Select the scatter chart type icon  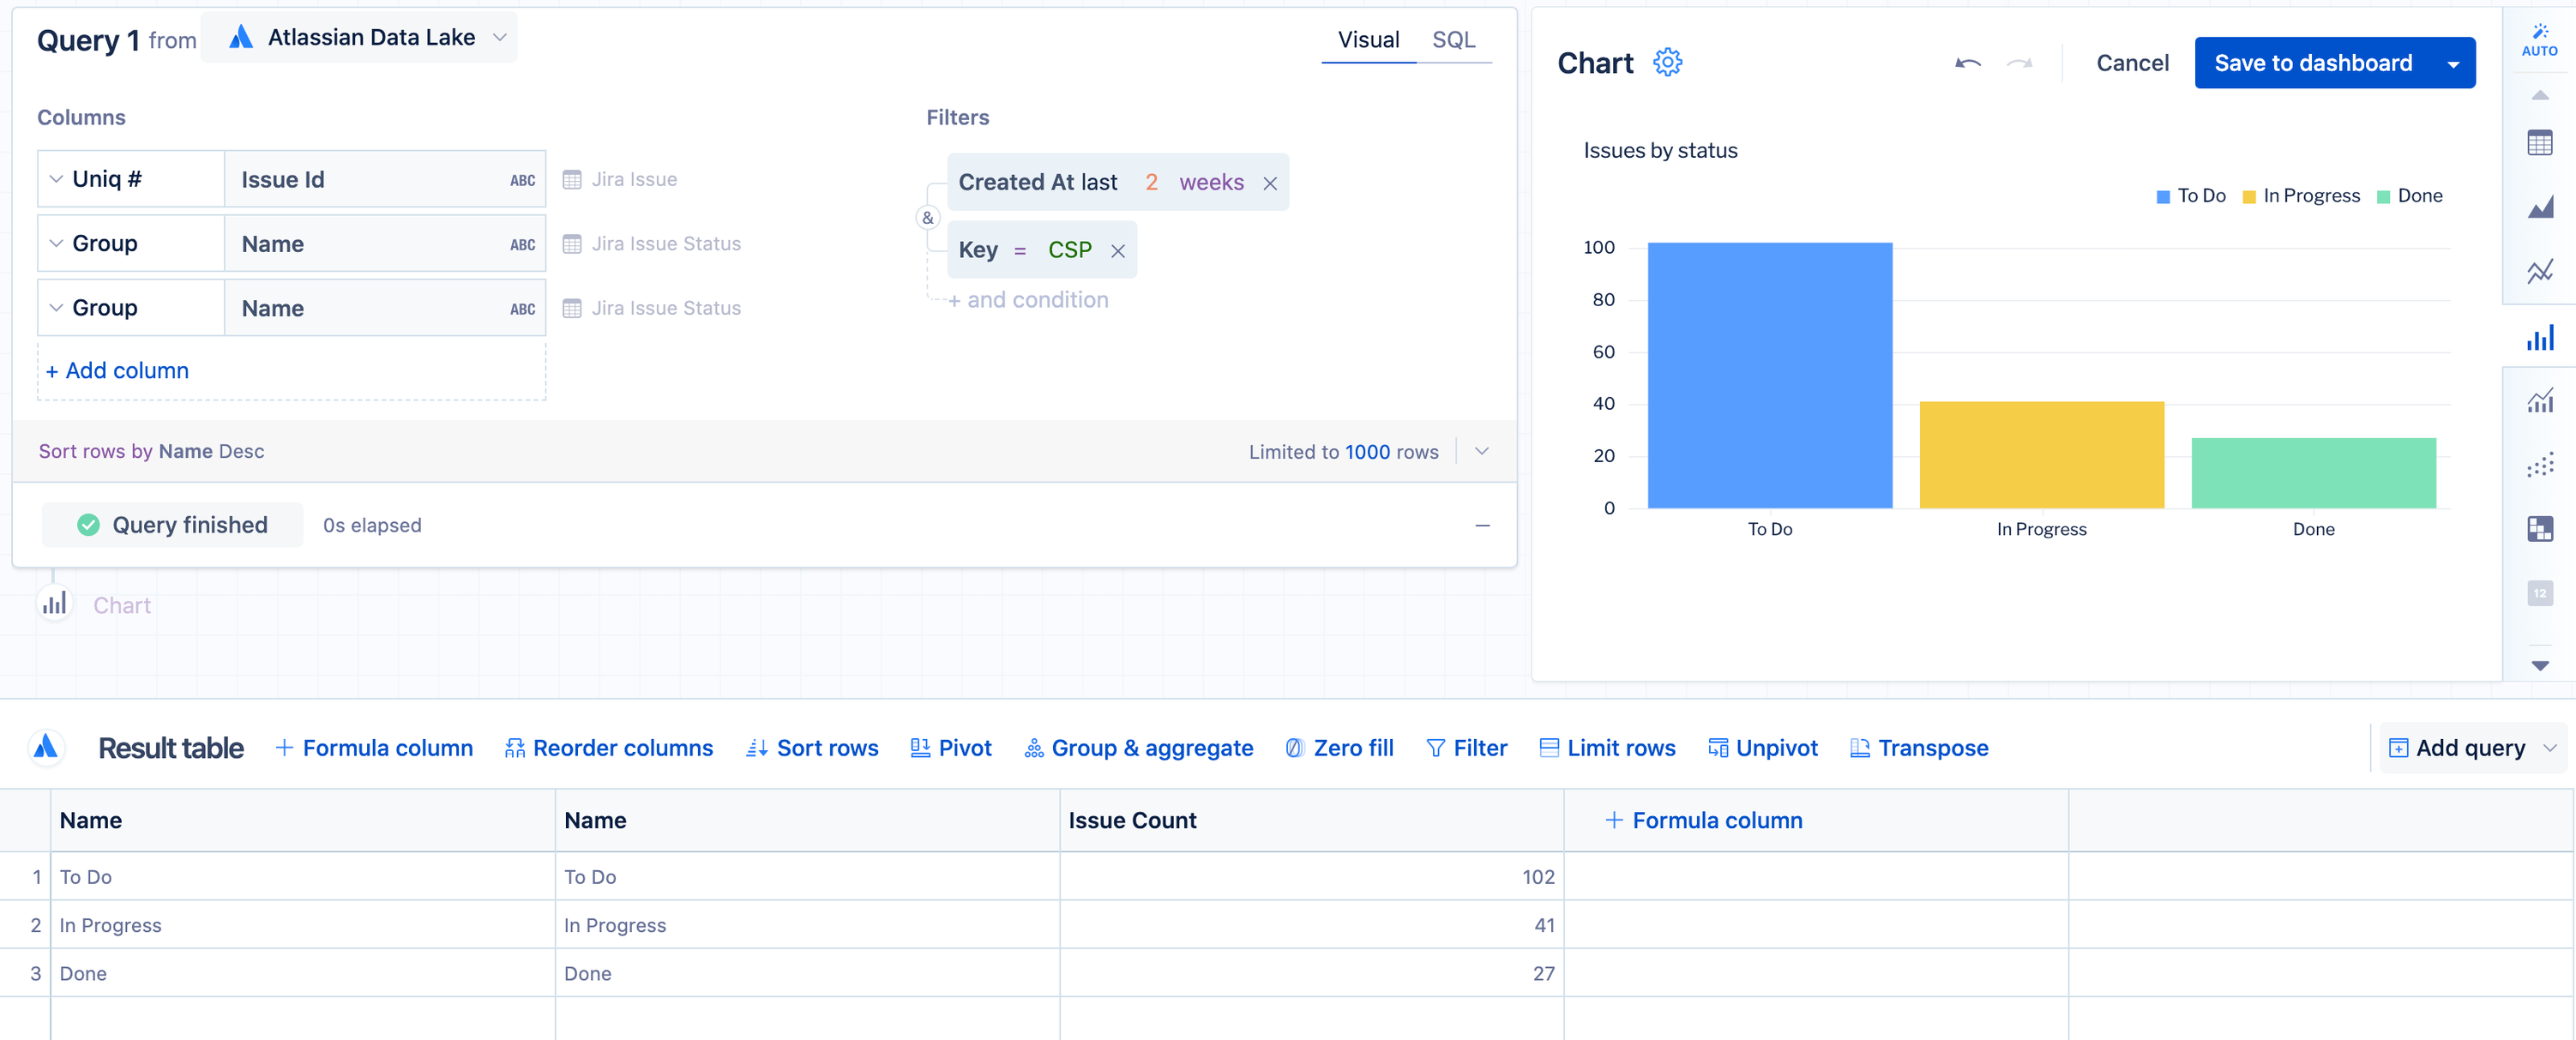tap(2539, 465)
